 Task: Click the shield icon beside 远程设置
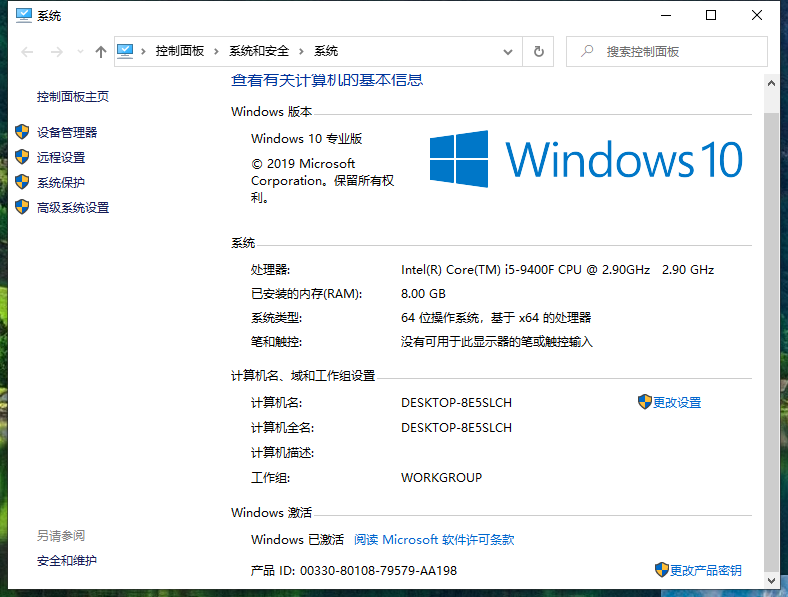click(23, 157)
